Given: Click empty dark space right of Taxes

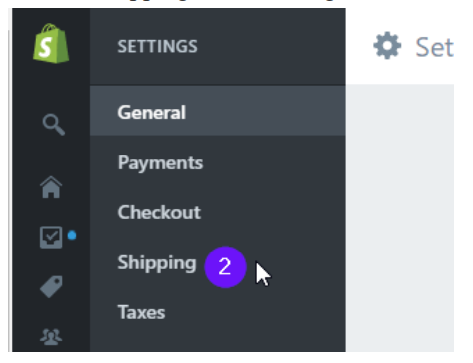Looking at the screenshot, I should coord(255,313).
